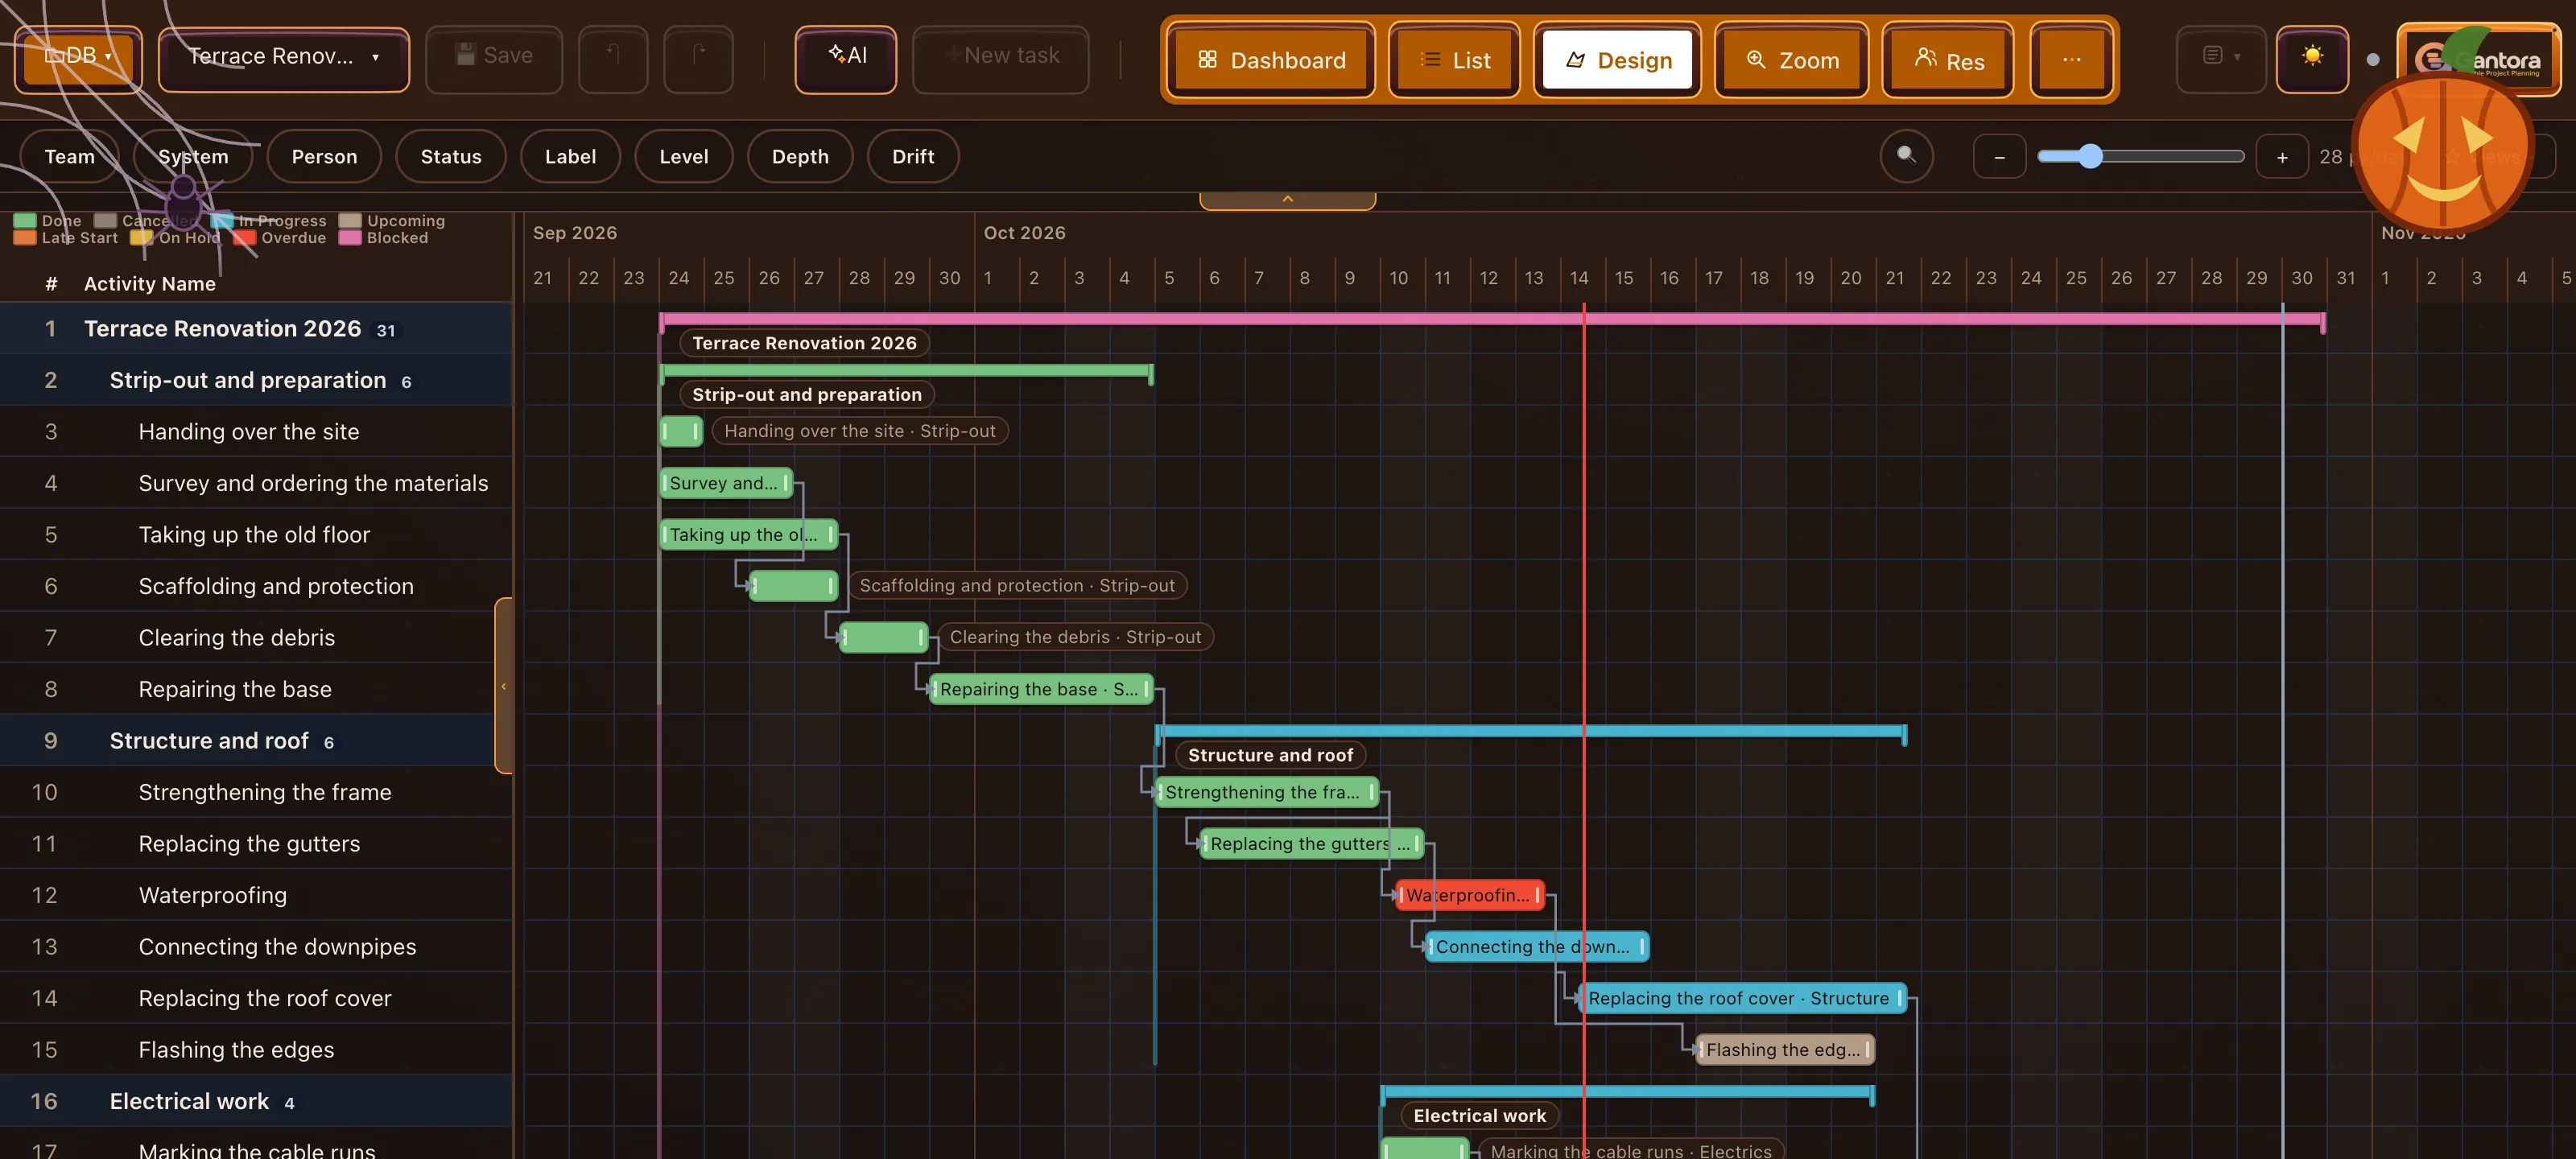Open the DB dropdown menu

78,57
